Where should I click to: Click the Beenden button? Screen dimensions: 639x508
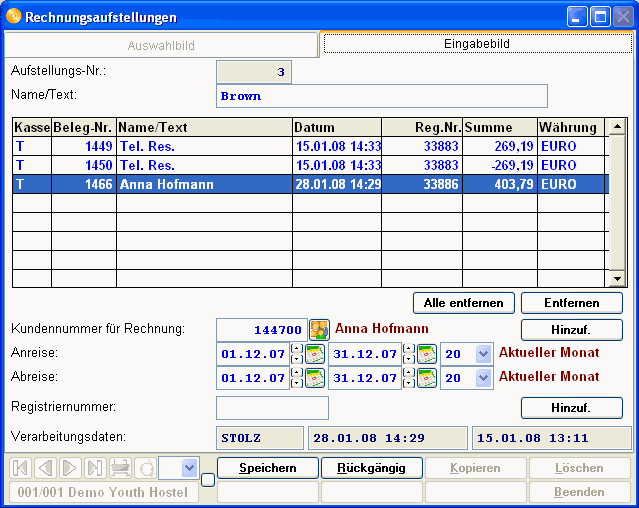click(580, 492)
